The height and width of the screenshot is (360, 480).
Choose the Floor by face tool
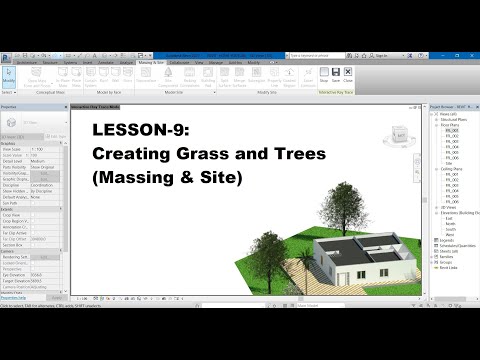[x=128, y=75]
